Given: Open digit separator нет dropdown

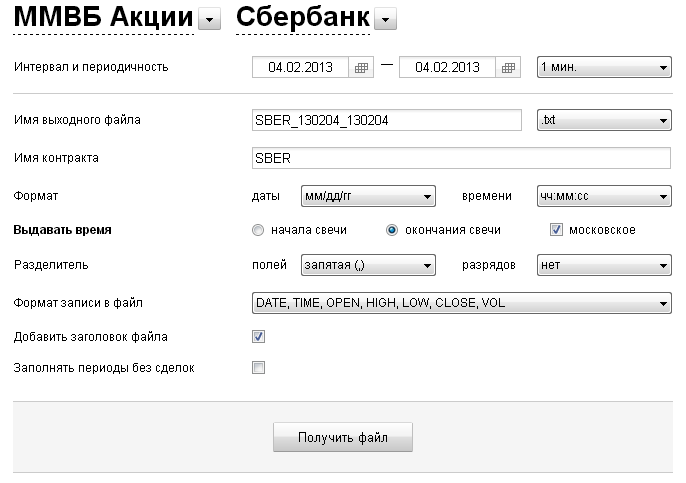Looking at the screenshot, I should point(604,265).
